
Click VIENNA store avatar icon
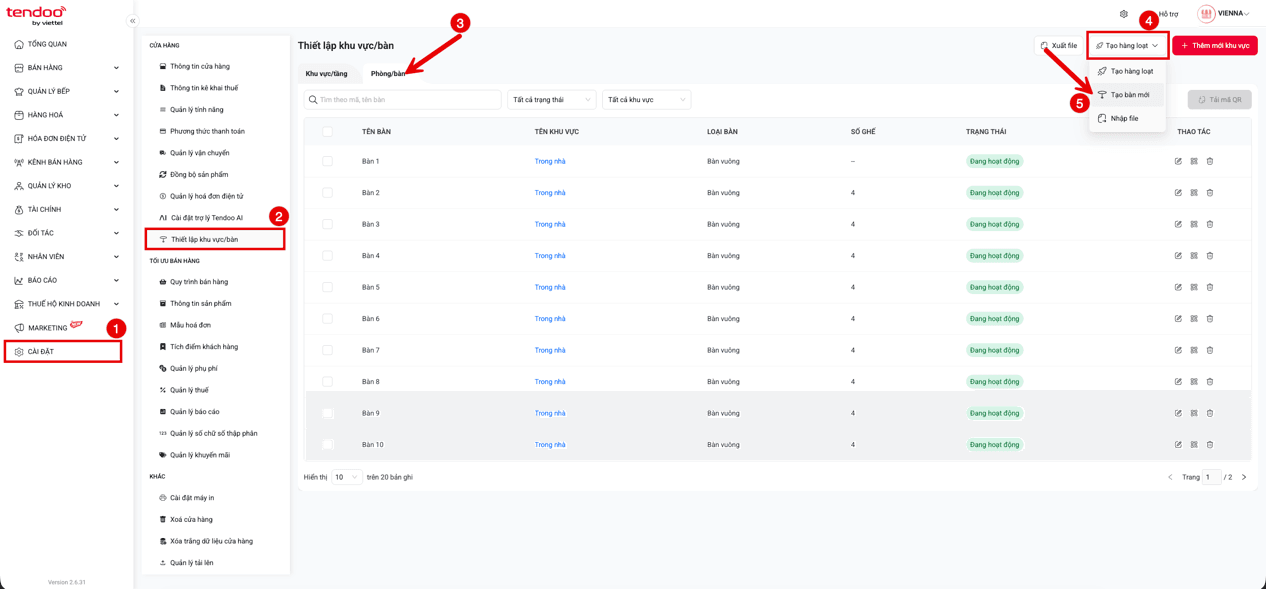point(1206,14)
